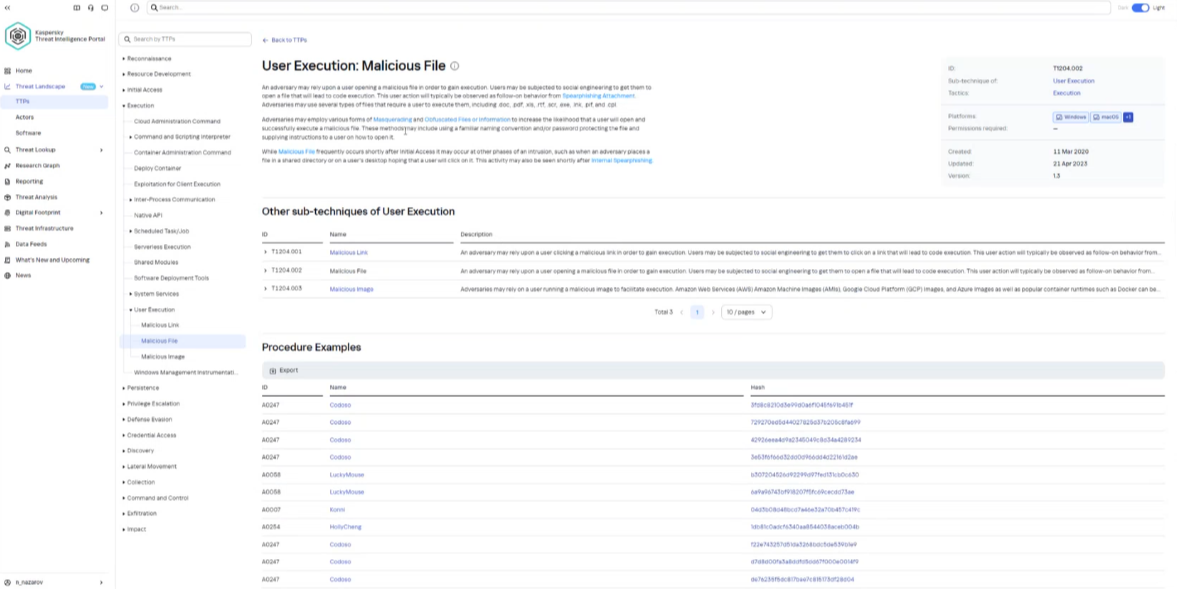The width and height of the screenshot is (1177, 589).
Task: Click the Back to TTPs link
Action: tap(289, 41)
